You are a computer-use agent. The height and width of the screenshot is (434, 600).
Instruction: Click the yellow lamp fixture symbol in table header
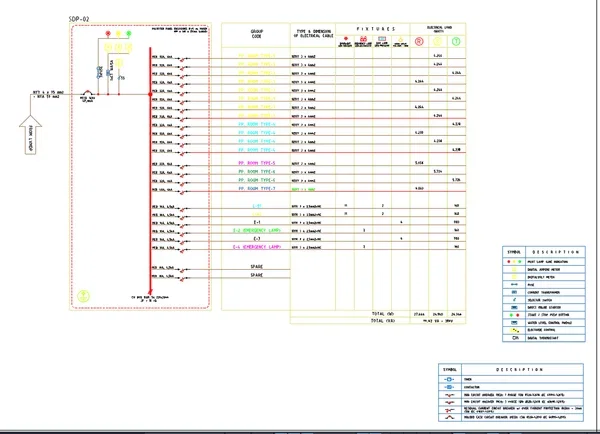pos(400,39)
